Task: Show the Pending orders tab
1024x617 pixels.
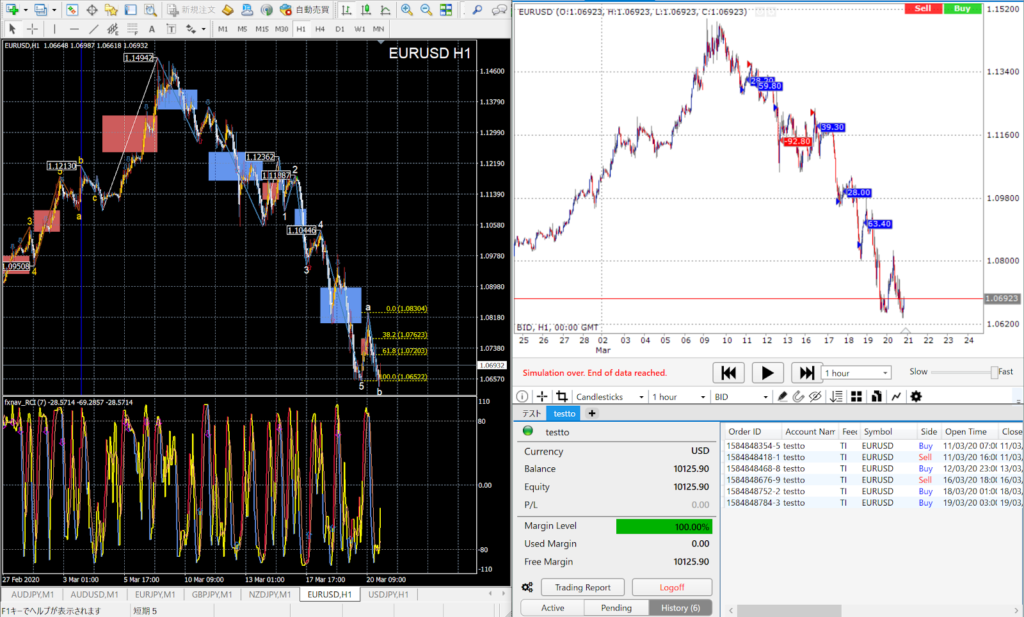Action: click(x=616, y=608)
